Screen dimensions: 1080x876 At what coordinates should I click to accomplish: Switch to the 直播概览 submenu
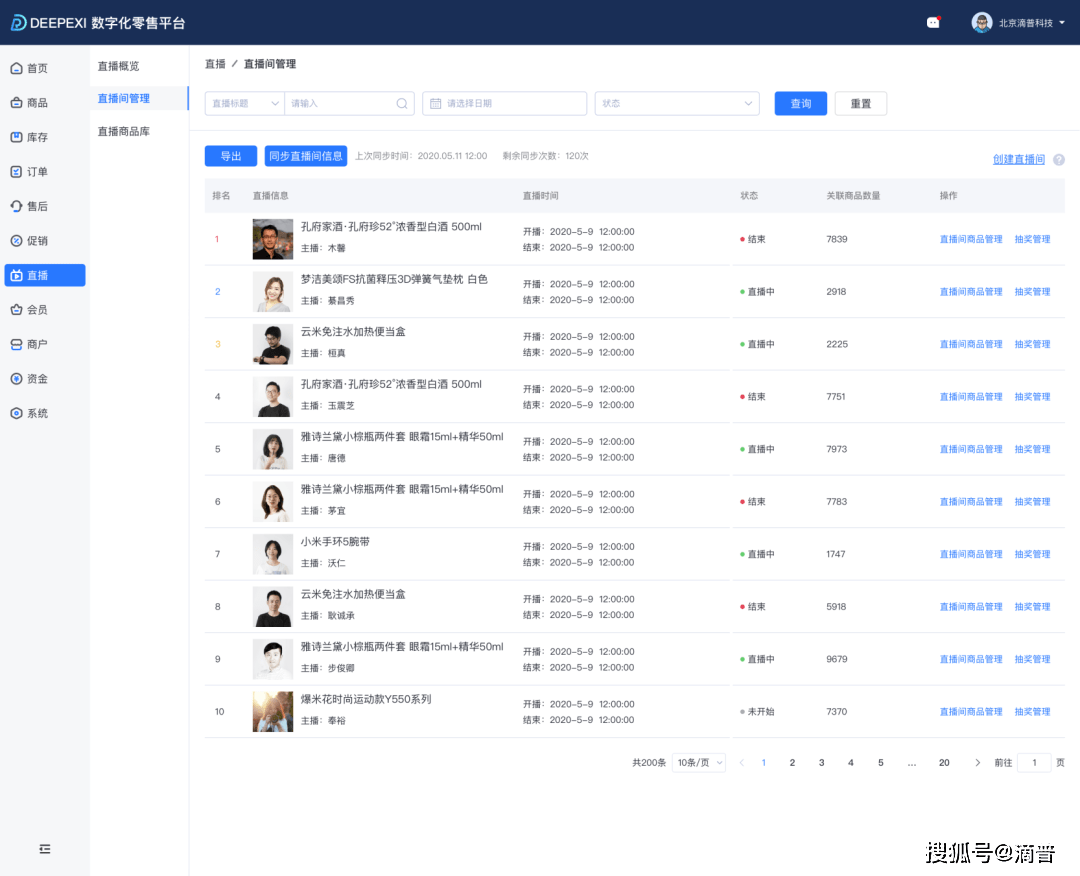118,66
